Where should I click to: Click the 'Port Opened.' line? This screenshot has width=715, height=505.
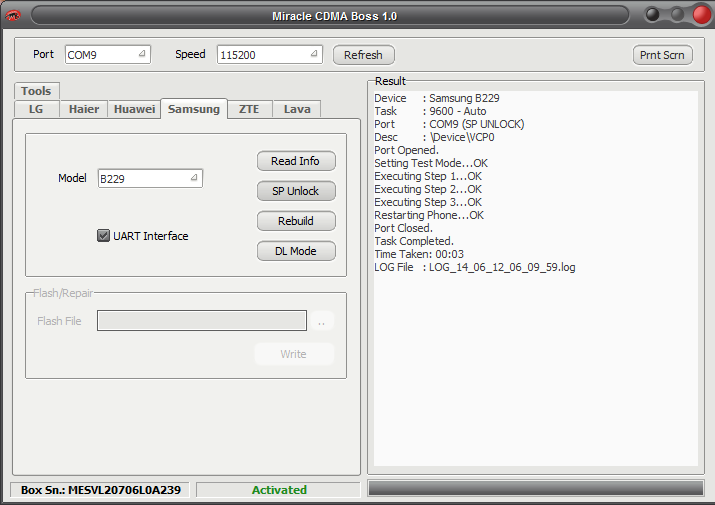[406, 150]
